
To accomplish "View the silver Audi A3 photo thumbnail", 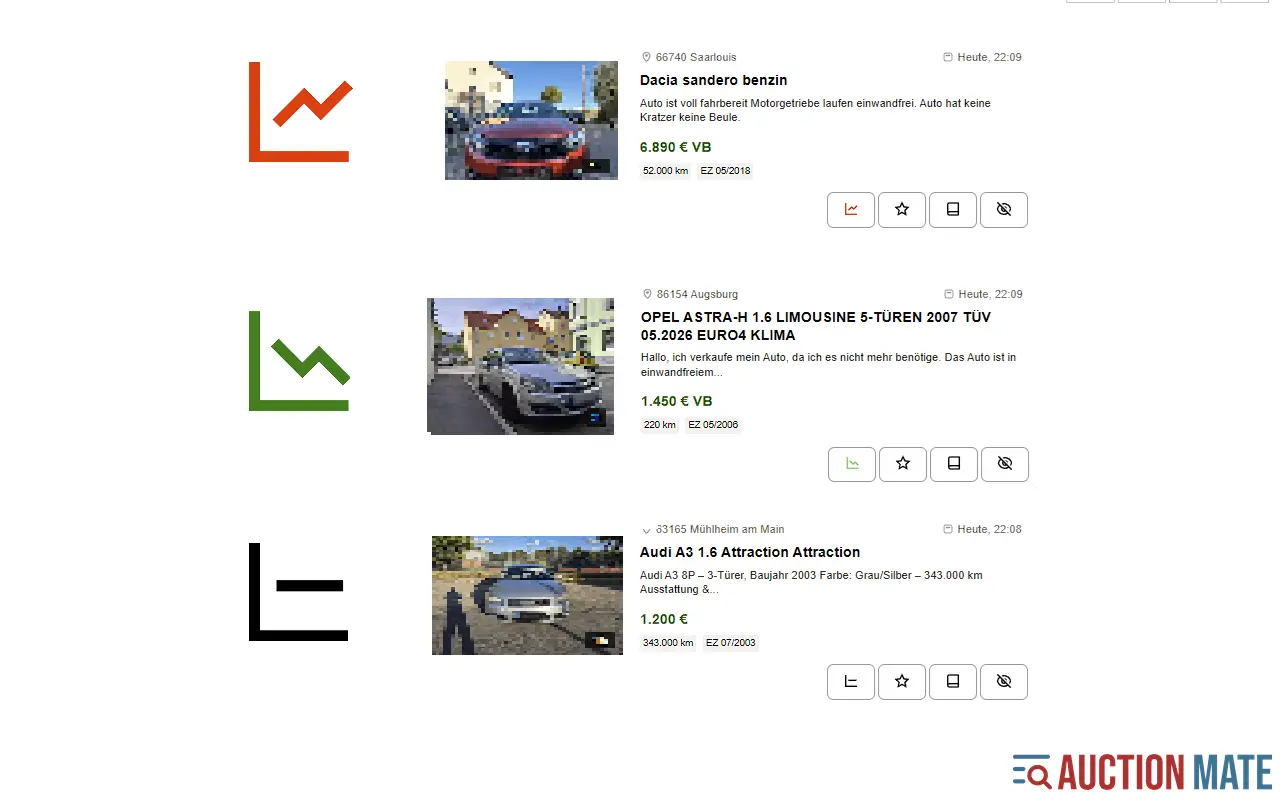I will (x=527, y=595).
